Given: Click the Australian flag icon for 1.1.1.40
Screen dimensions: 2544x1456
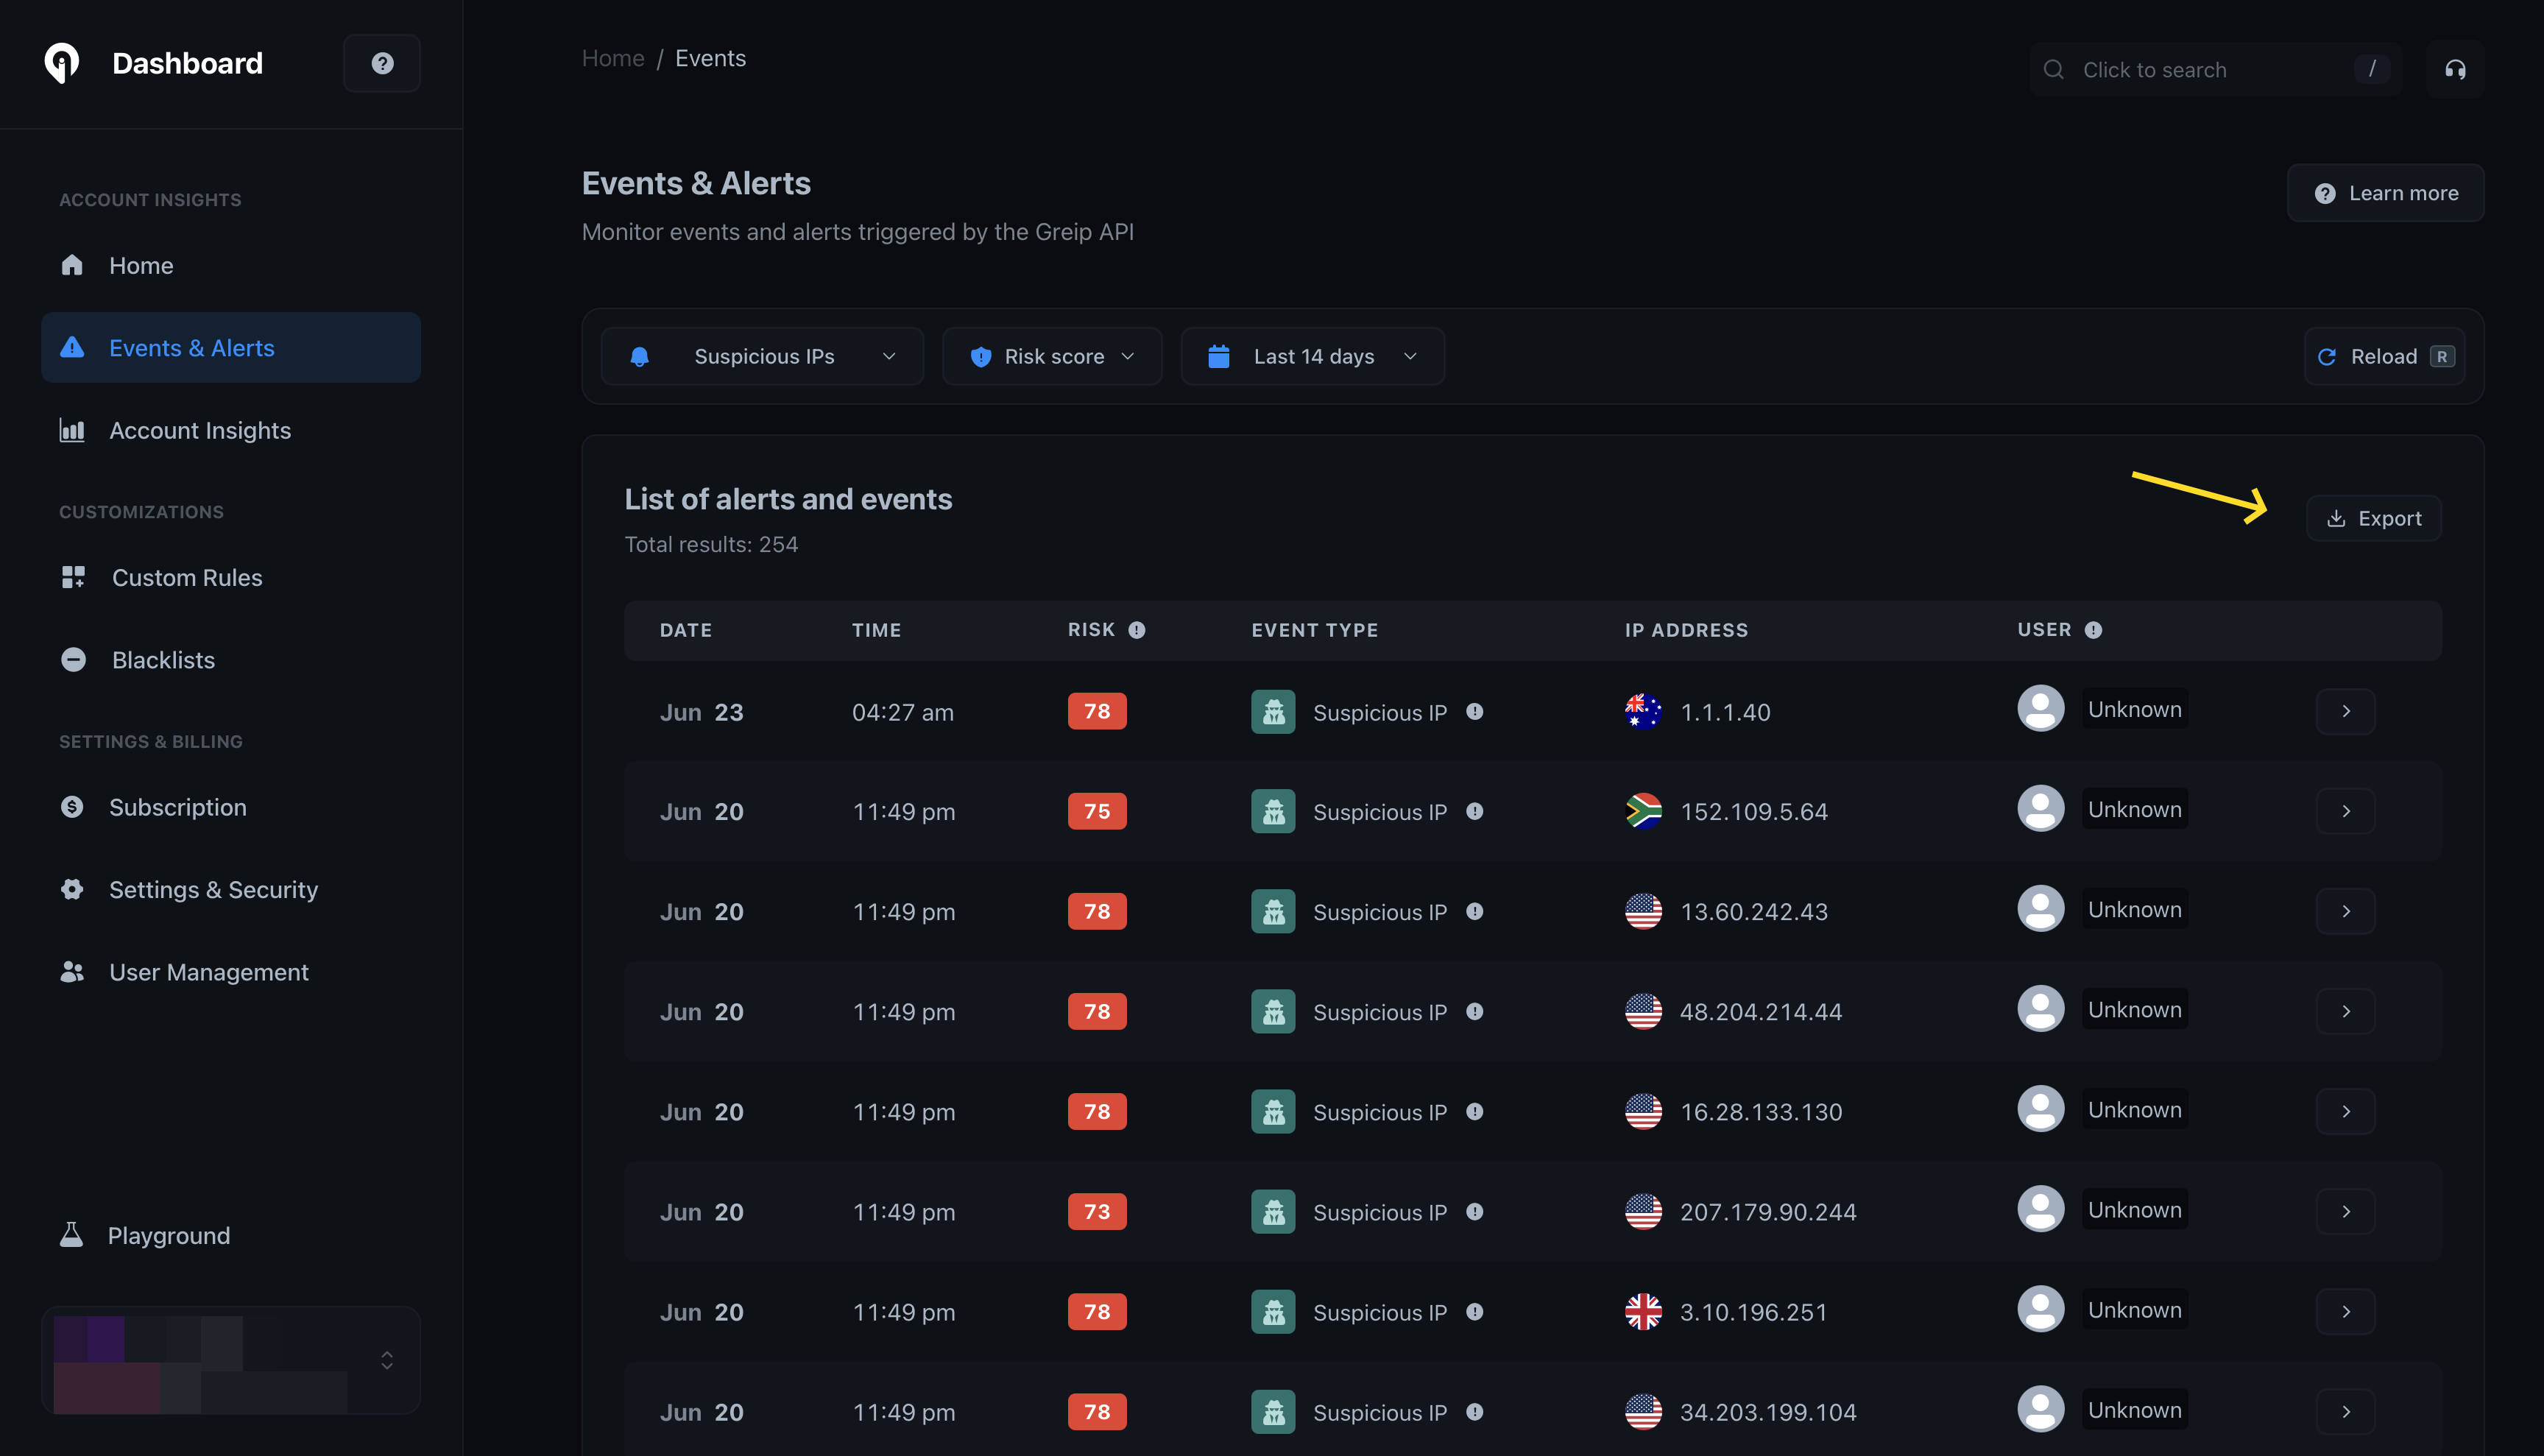Looking at the screenshot, I should click(1643, 712).
